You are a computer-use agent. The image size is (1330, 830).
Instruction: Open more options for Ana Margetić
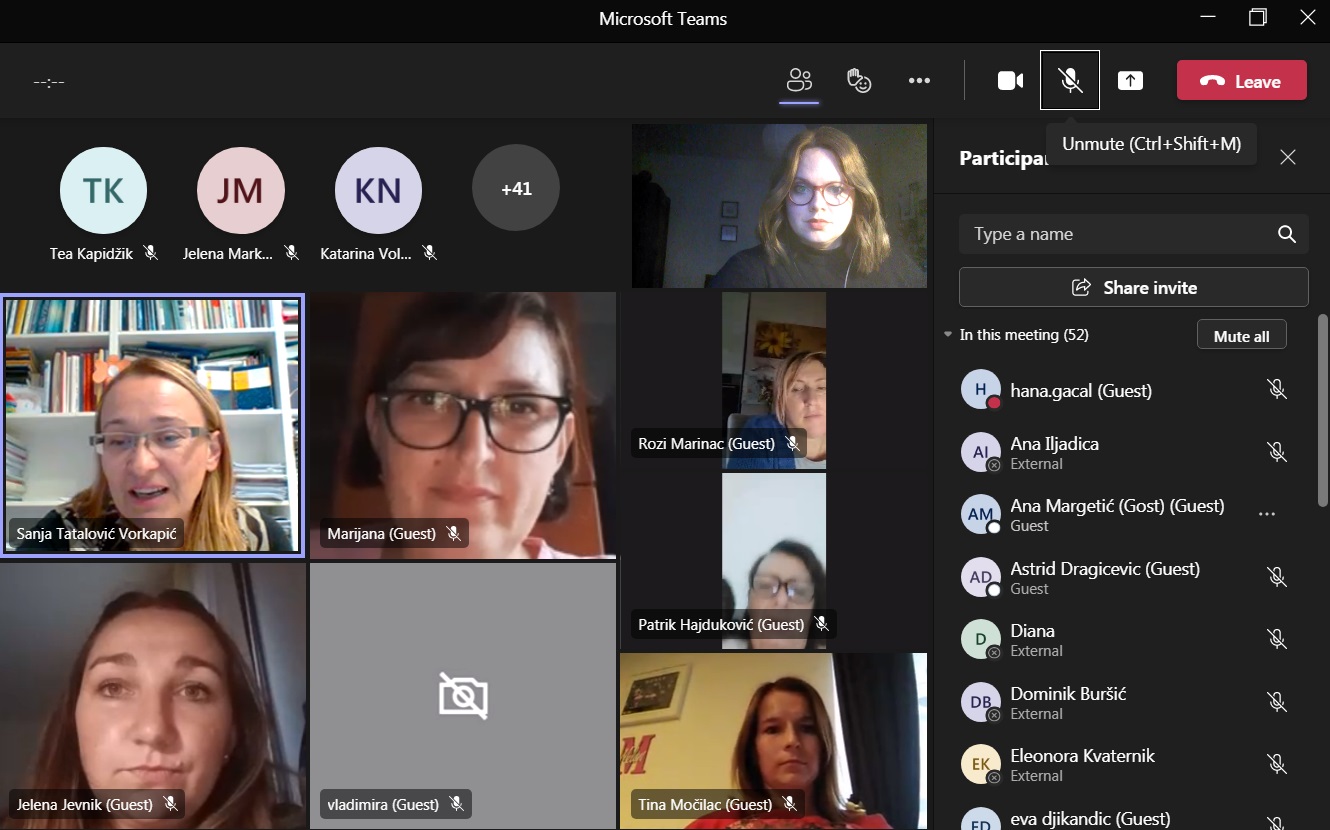coord(1267,514)
